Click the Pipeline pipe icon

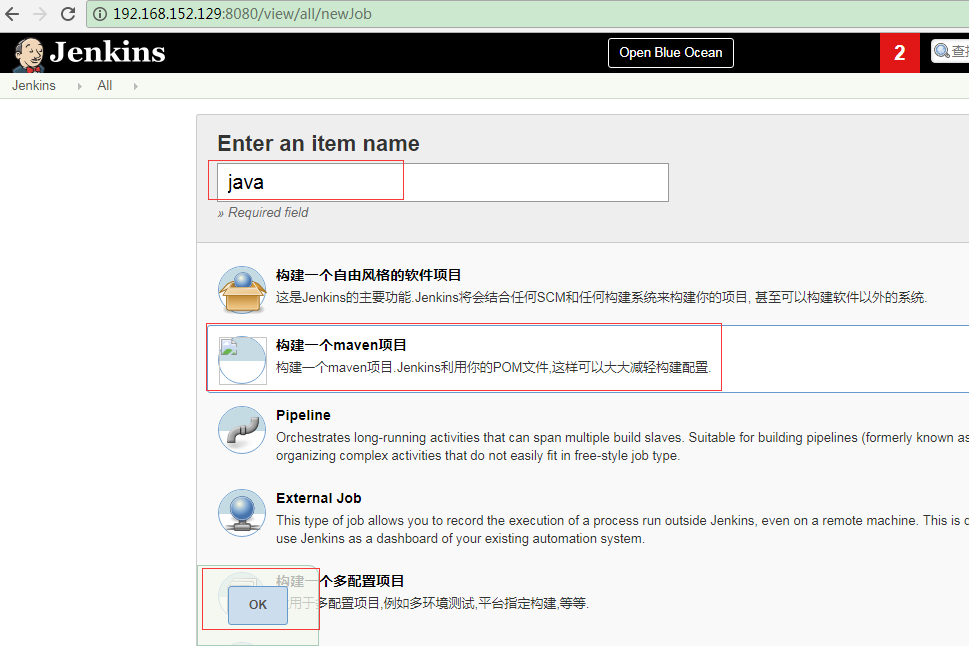(x=242, y=430)
